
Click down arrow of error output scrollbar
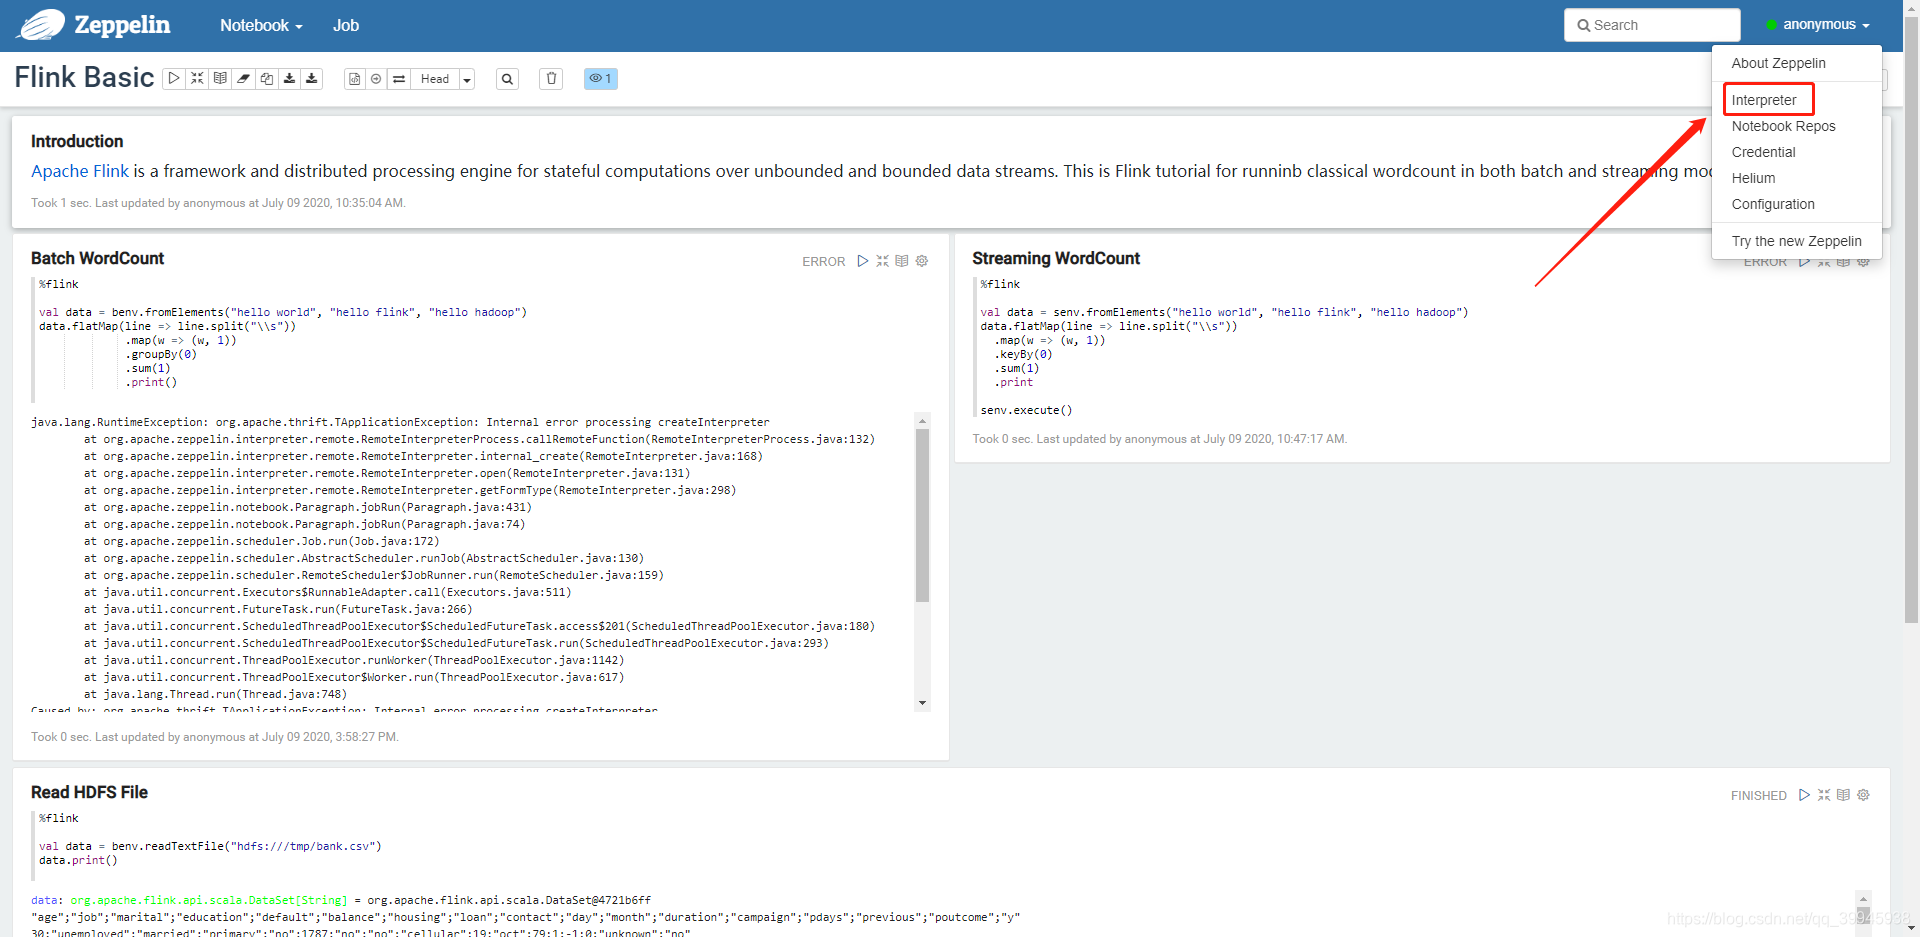pos(922,703)
